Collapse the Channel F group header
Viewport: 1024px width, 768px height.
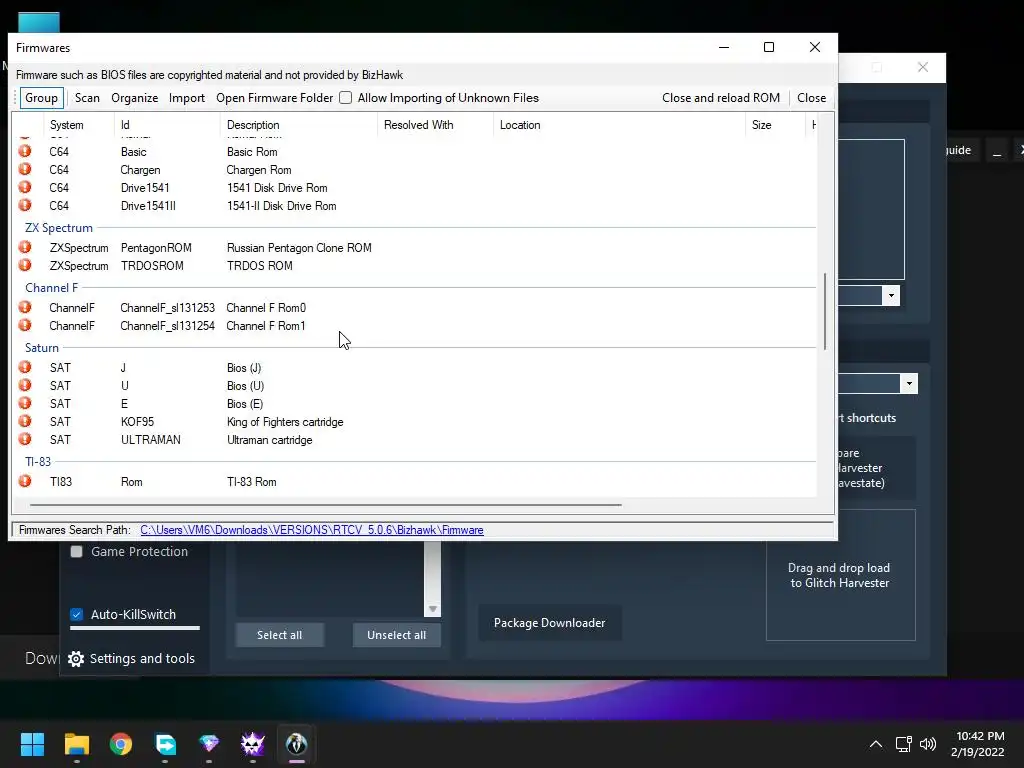coord(52,288)
